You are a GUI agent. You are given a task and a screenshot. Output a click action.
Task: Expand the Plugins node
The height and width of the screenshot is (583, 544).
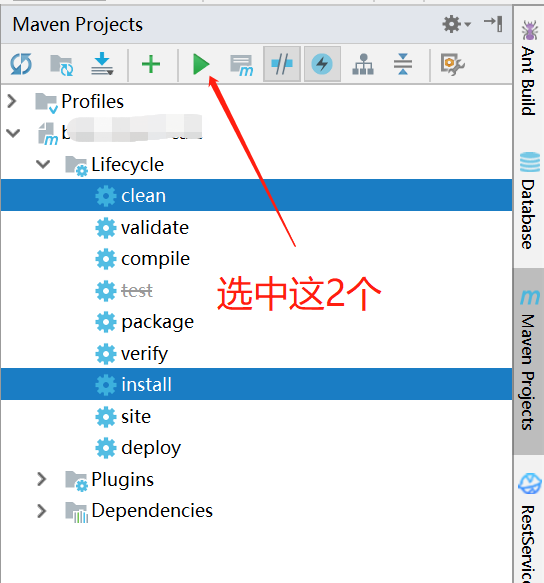[42, 479]
